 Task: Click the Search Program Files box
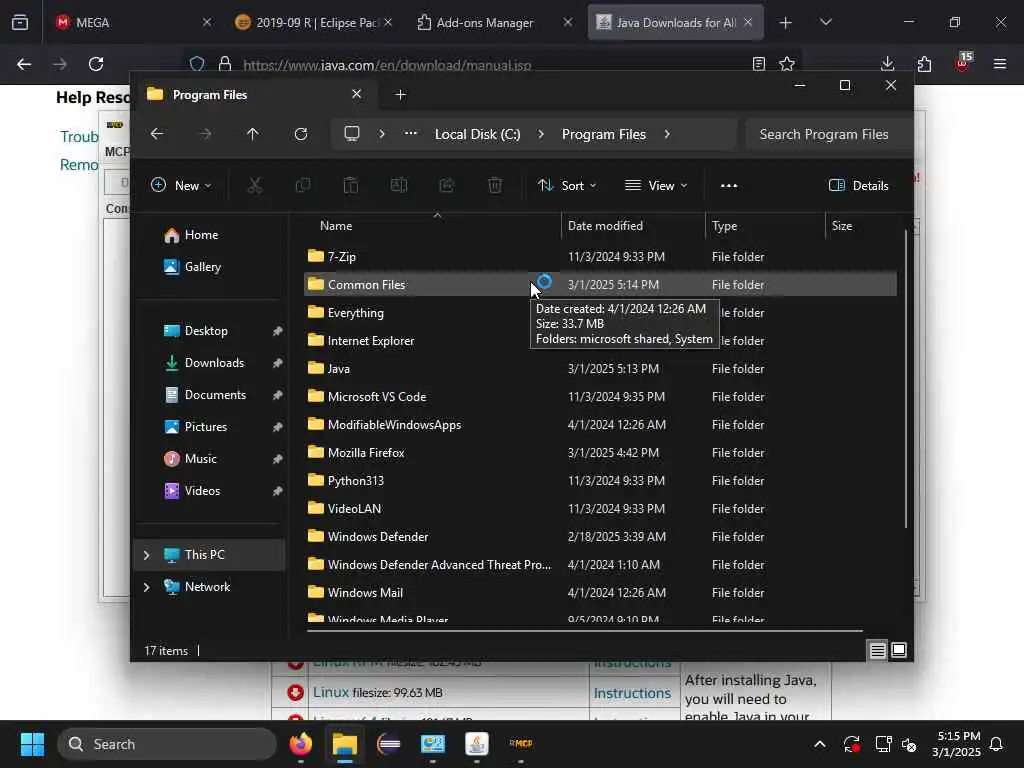pos(828,134)
